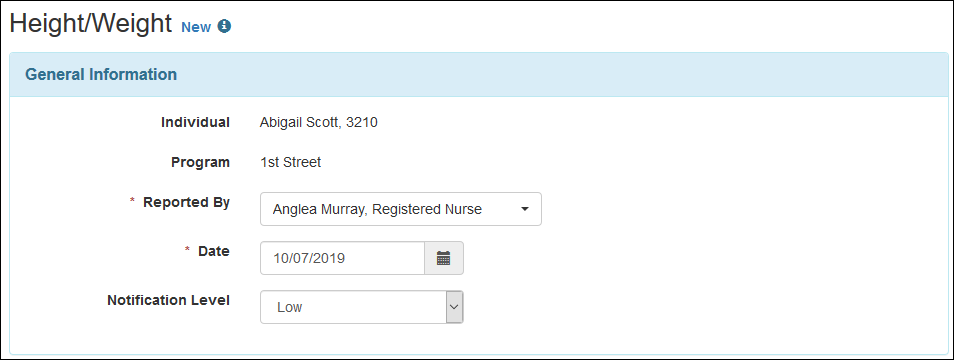The width and height of the screenshot is (954, 360).
Task: Select the General Information panel header
Action: click(478, 75)
